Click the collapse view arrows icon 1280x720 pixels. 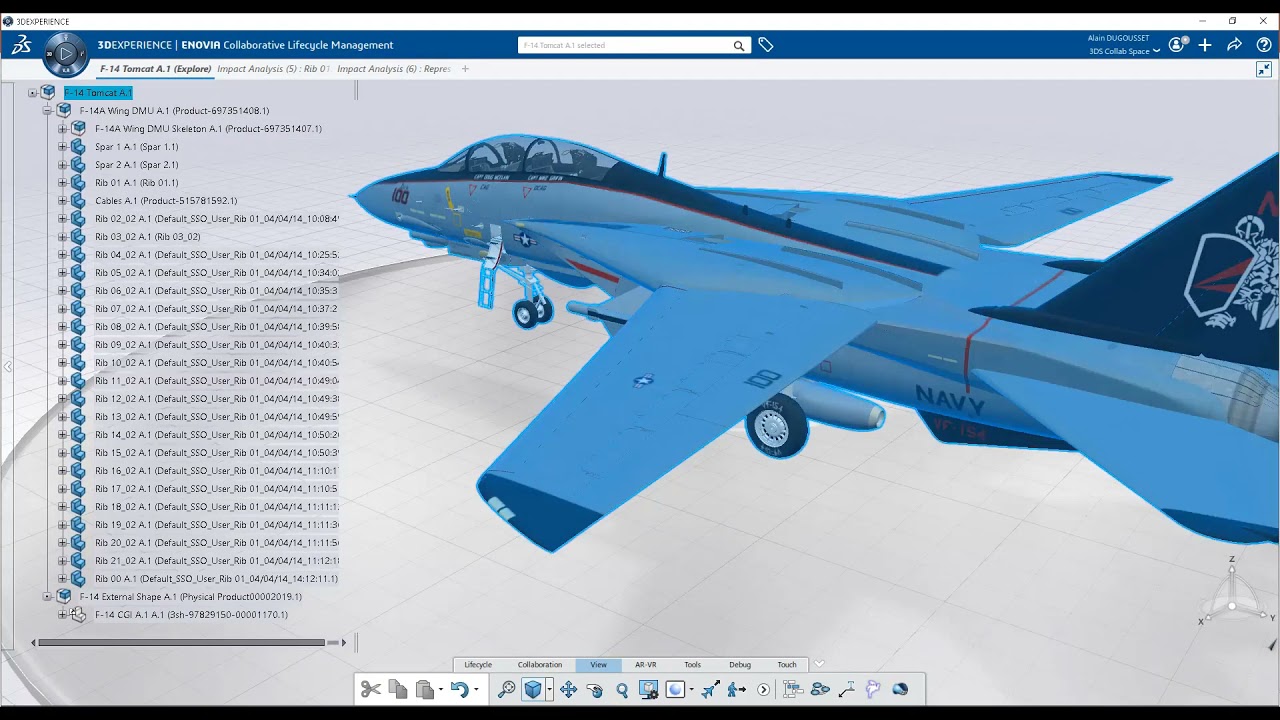coord(1264,69)
